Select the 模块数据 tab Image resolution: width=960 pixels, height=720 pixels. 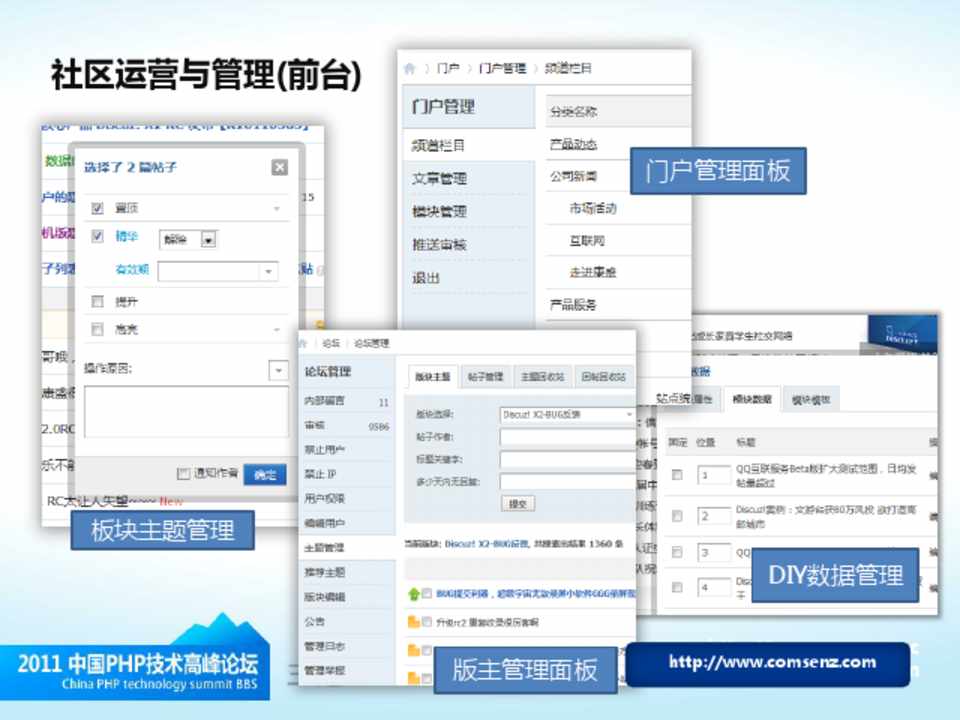point(753,400)
